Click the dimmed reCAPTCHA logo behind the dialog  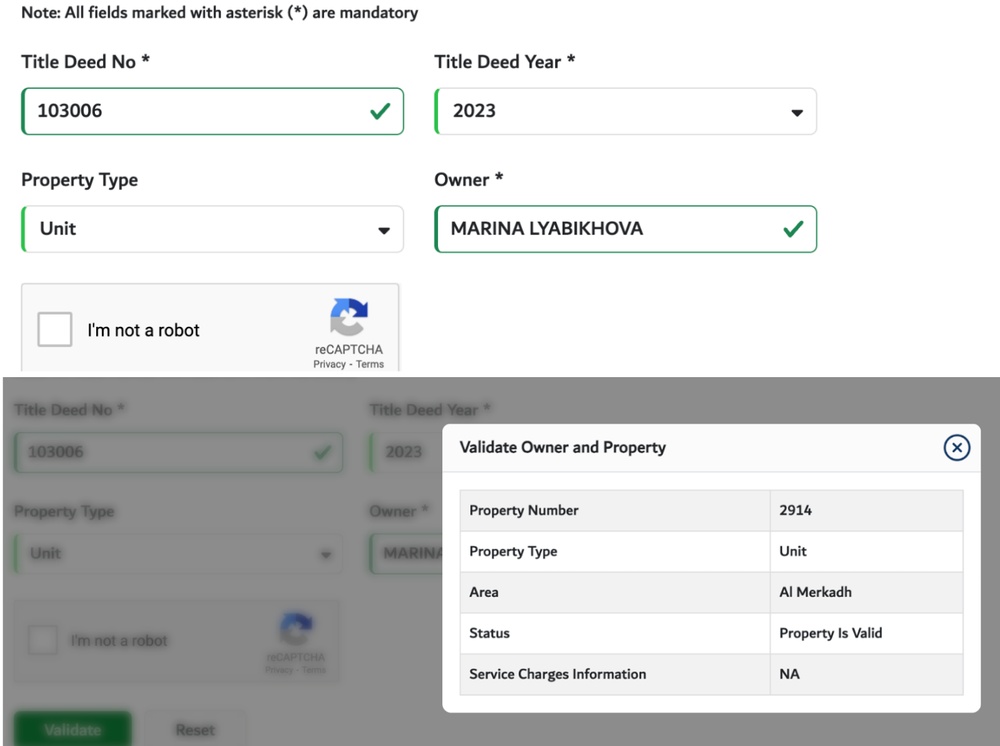[296, 630]
